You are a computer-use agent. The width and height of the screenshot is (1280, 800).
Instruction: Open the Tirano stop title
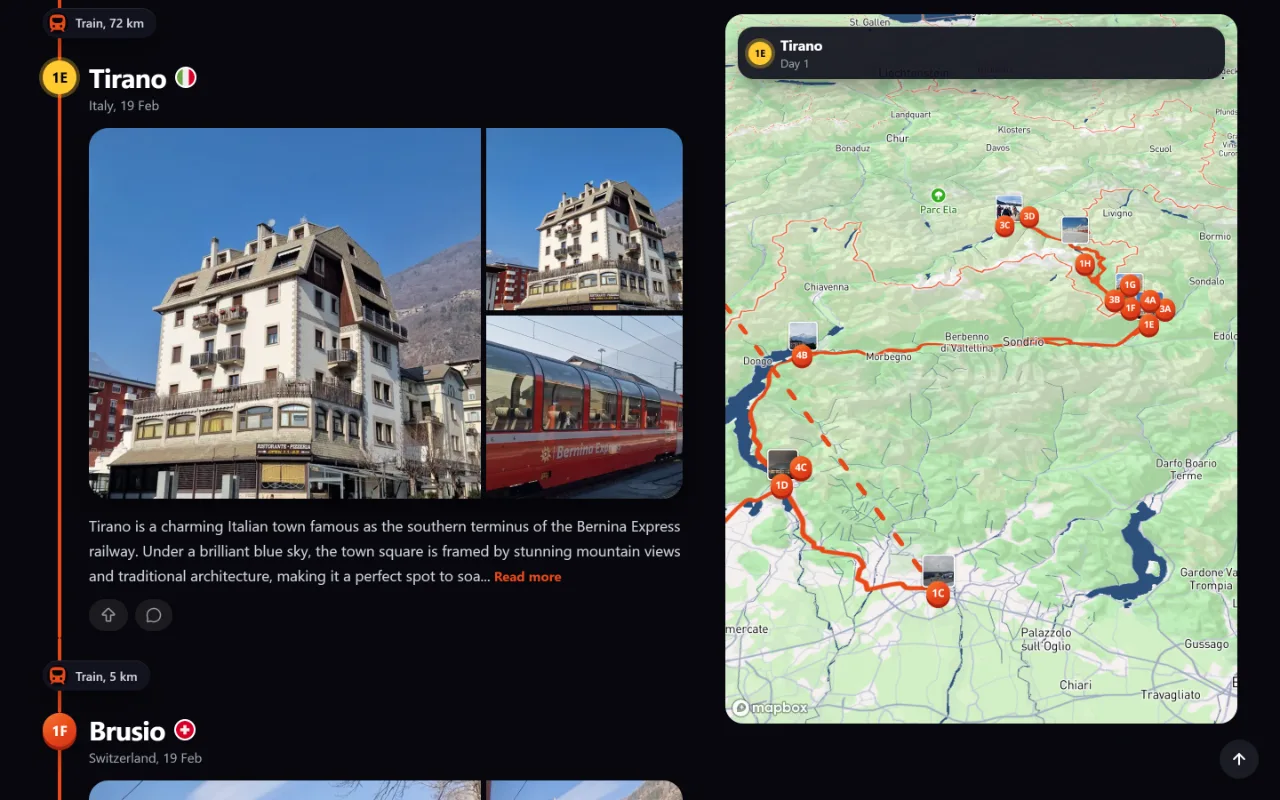coord(127,78)
